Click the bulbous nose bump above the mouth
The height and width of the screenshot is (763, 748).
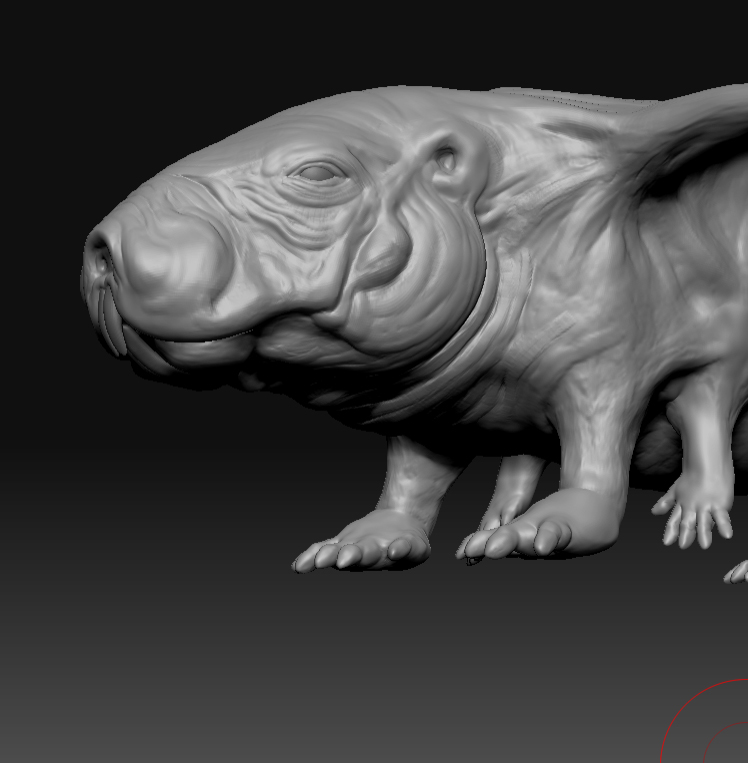point(175,258)
